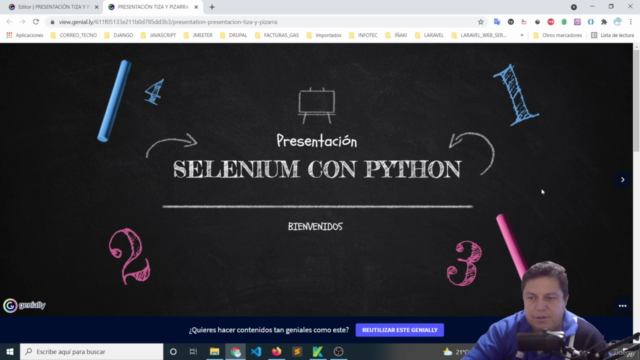Open a new browser tab
Screen dimensions: 640x360
point(212,7)
